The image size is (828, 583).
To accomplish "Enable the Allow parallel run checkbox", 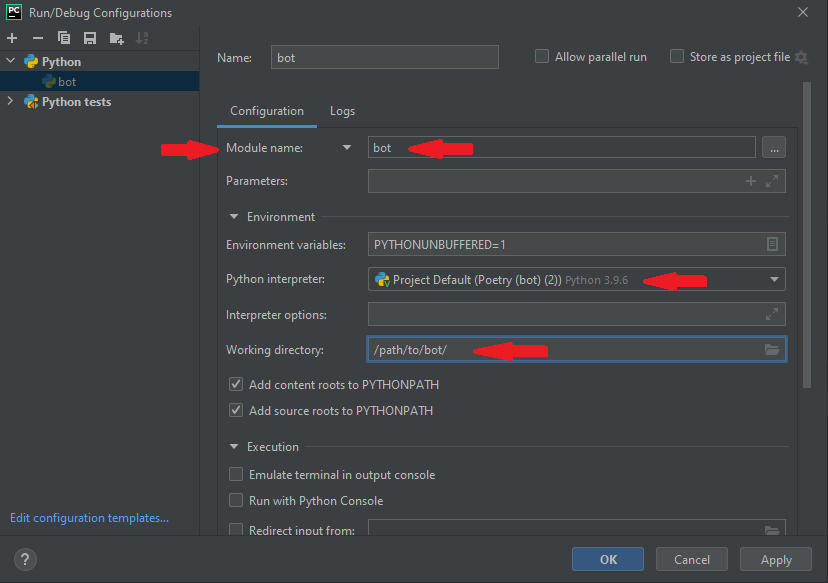I will (x=542, y=57).
